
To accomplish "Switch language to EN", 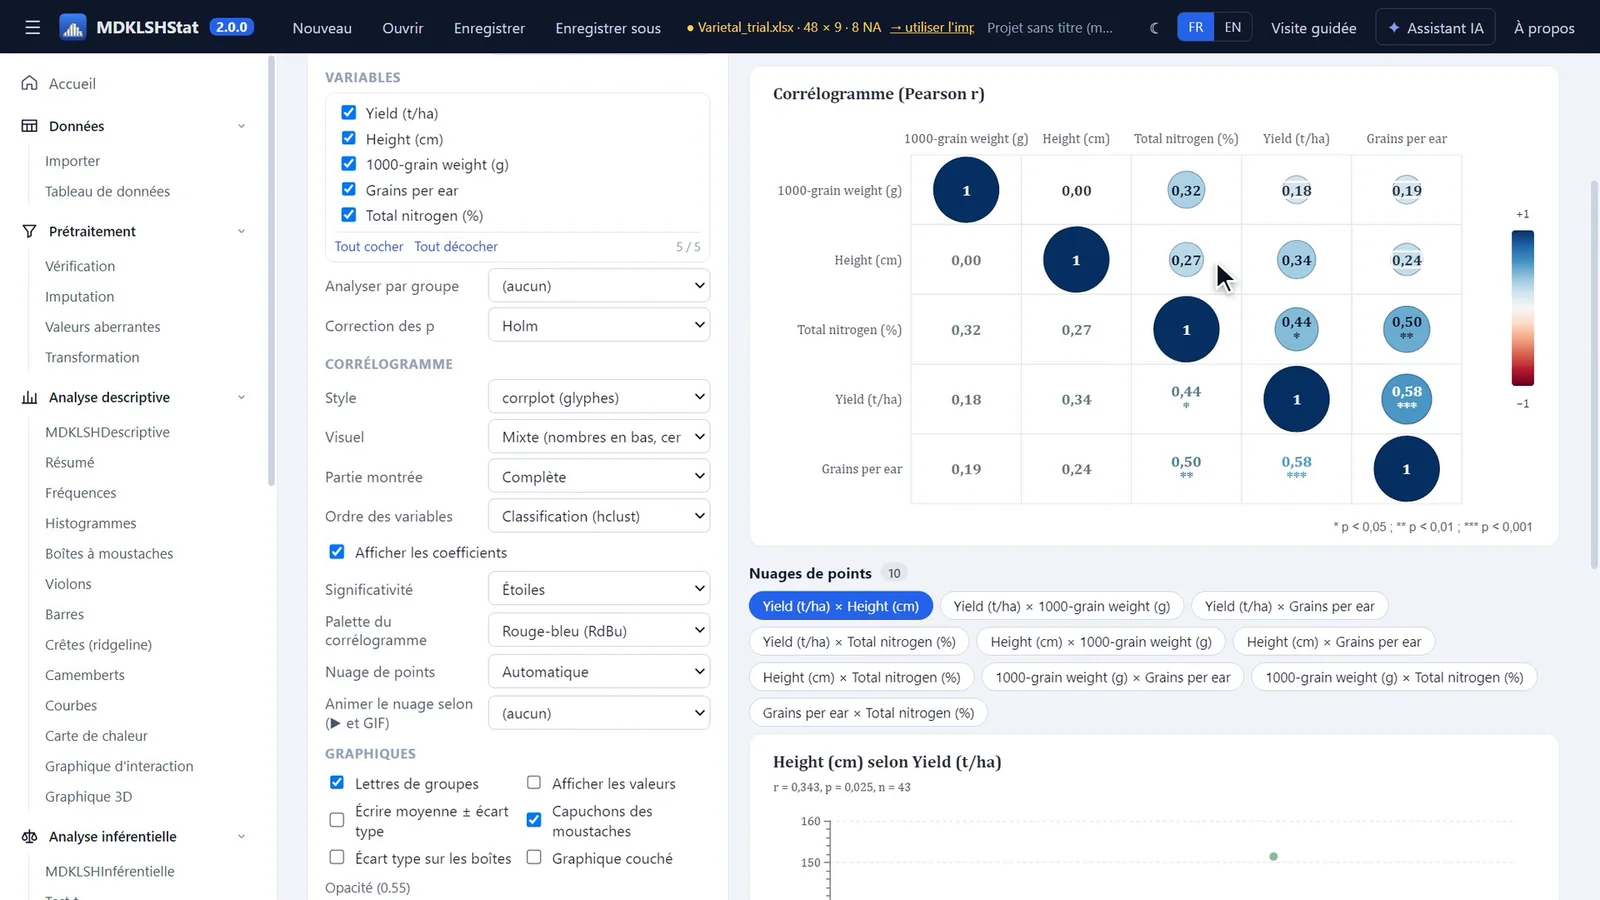I will click(1233, 27).
